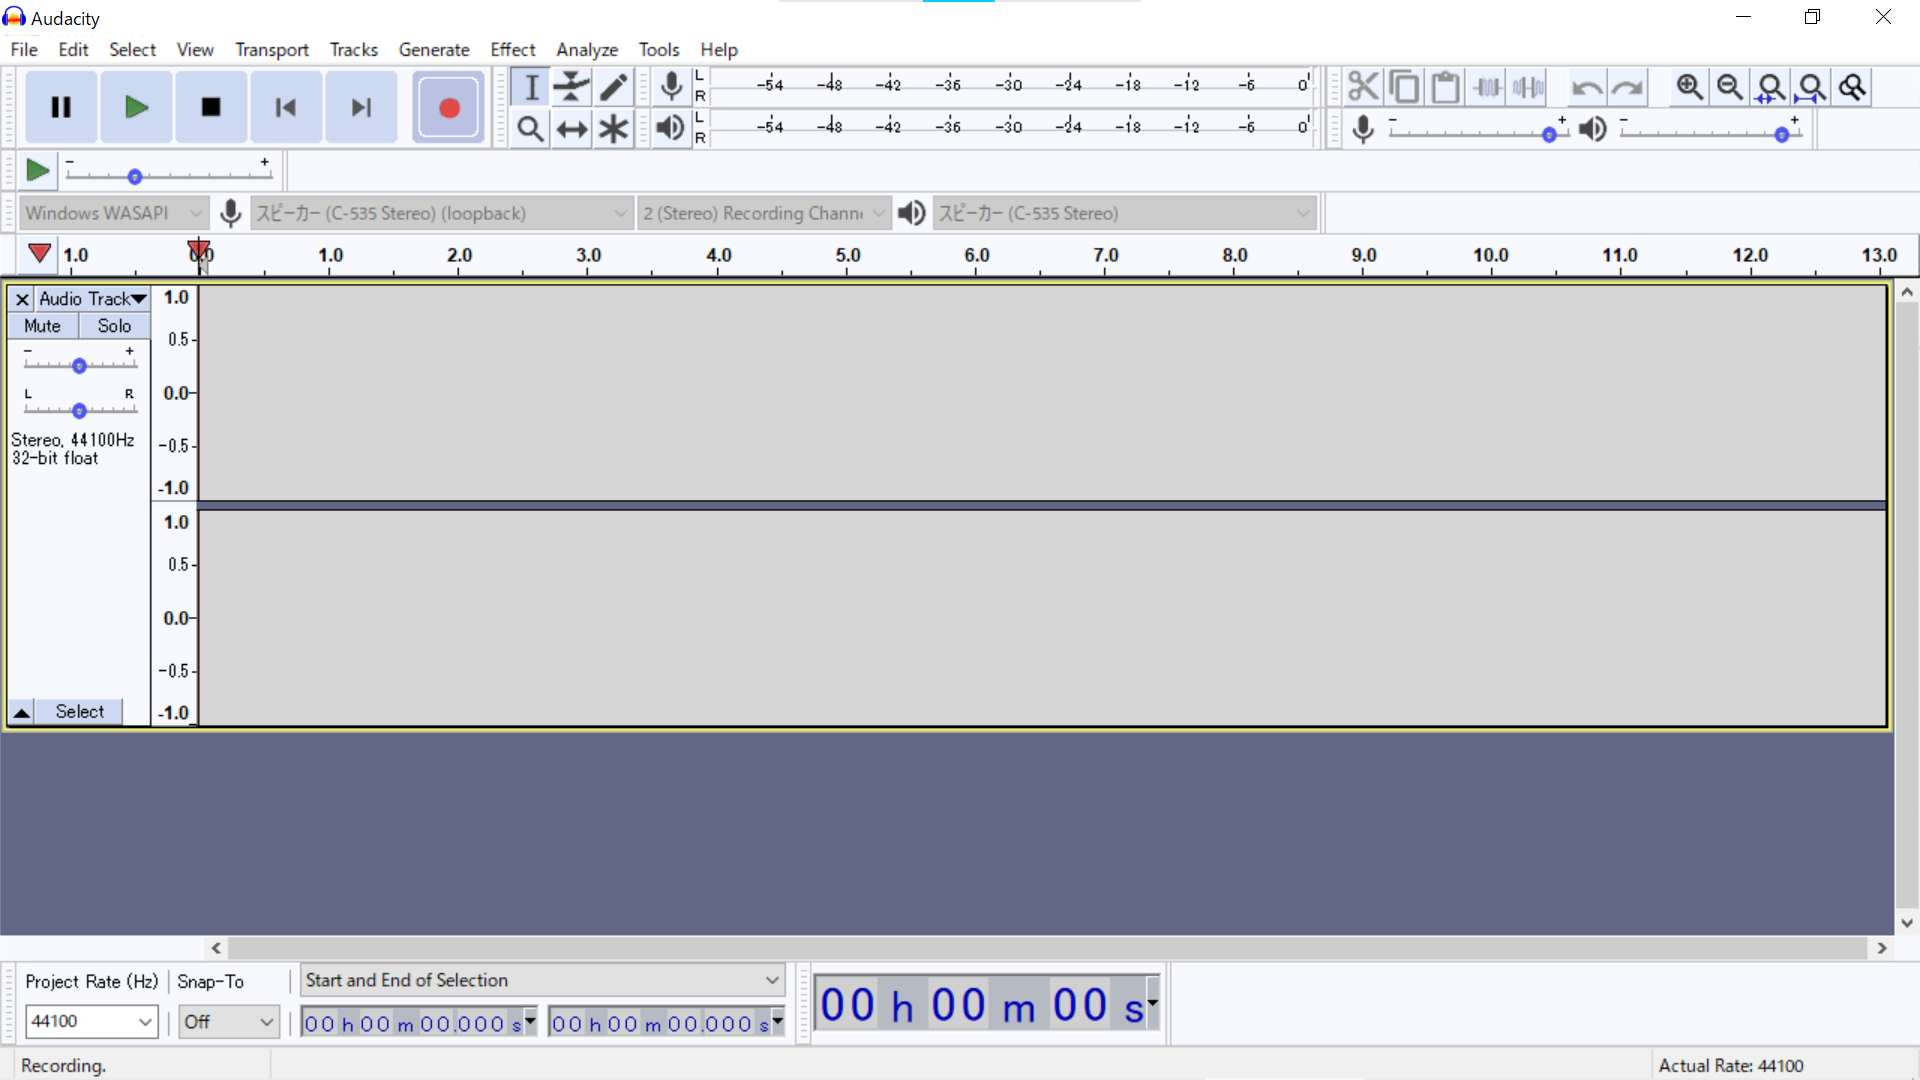The height and width of the screenshot is (1080, 1920).
Task: Click the Copy icon
Action: [1404, 87]
